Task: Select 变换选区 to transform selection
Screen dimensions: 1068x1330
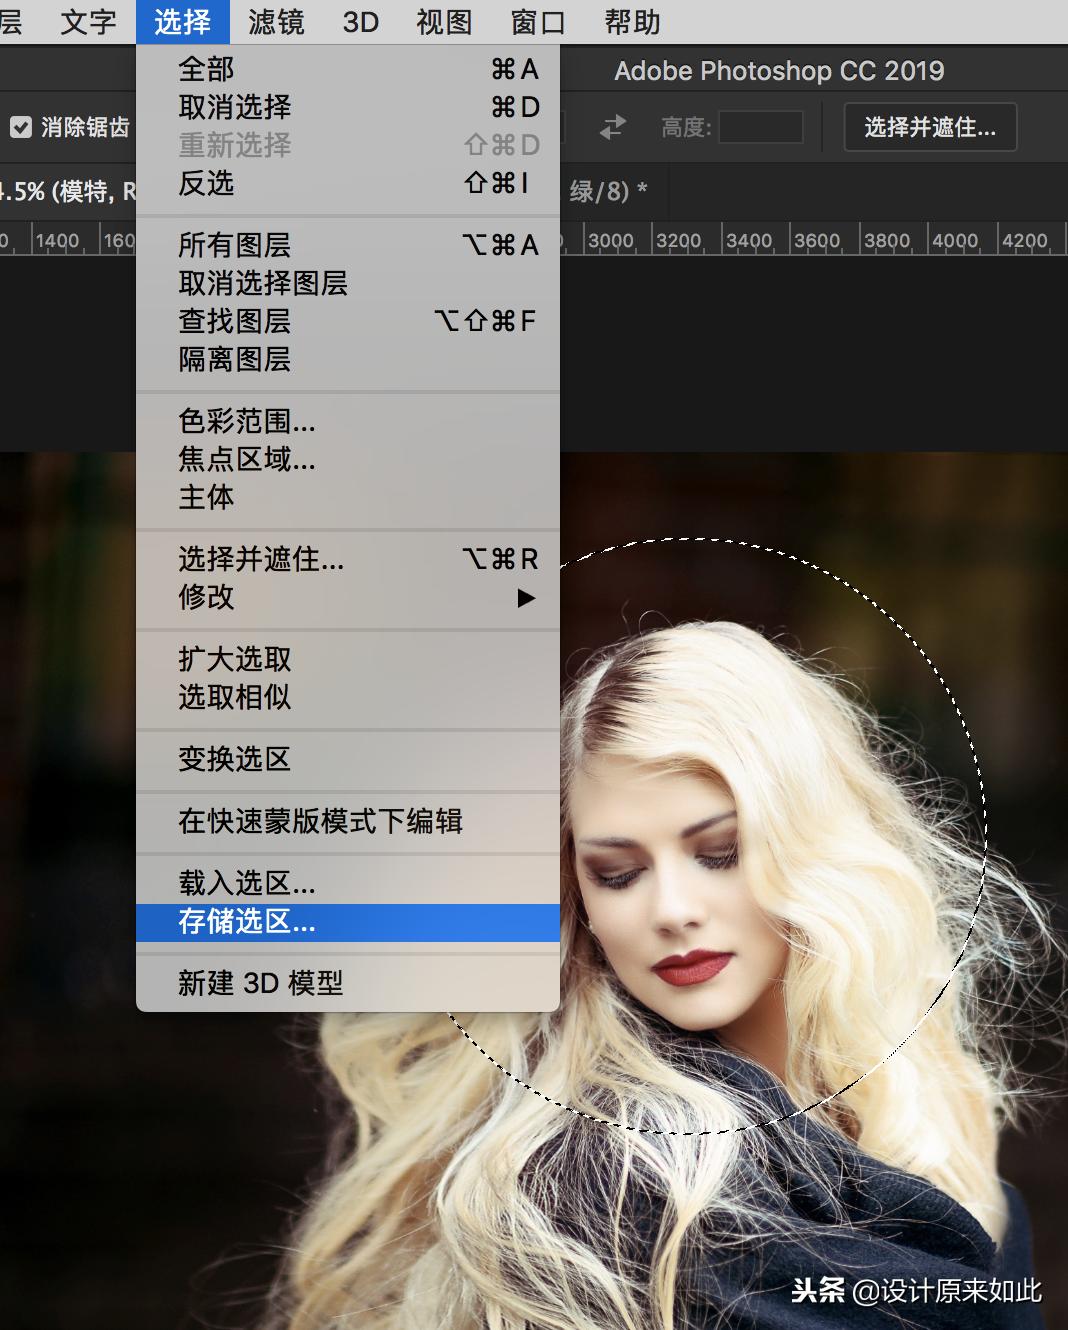Action: pyautogui.click(x=232, y=760)
